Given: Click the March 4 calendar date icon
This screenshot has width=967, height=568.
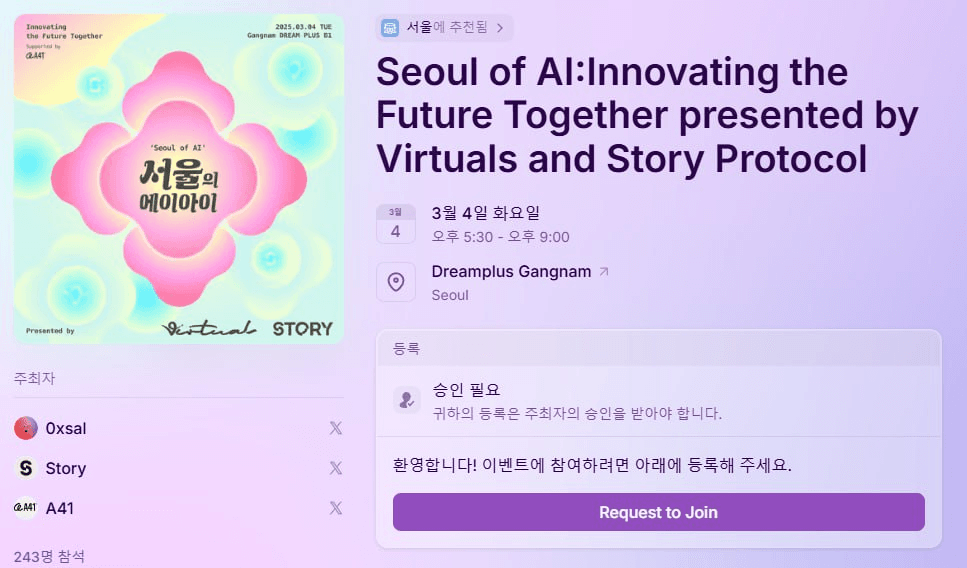Looking at the screenshot, I should (x=396, y=224).
